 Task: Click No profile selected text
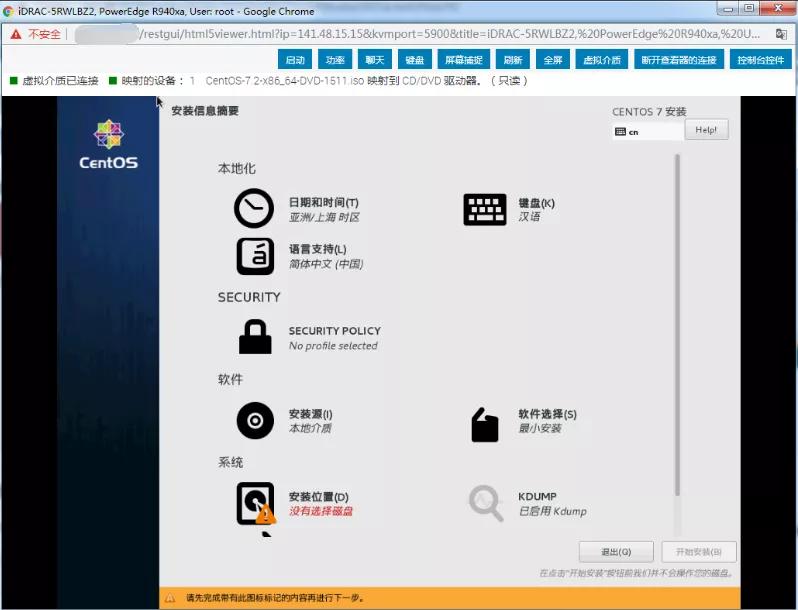click(x=333, y=346)
